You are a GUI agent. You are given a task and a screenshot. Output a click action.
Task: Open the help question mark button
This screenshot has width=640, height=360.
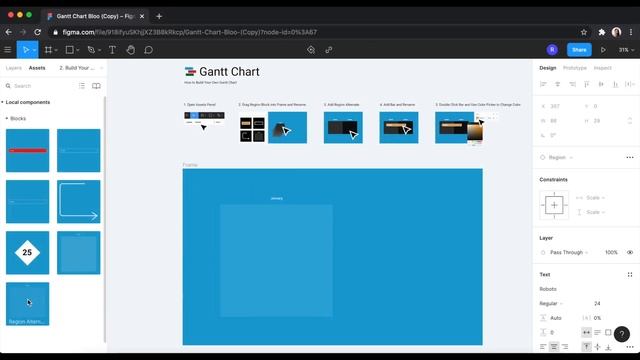click(x=622, y=334)
